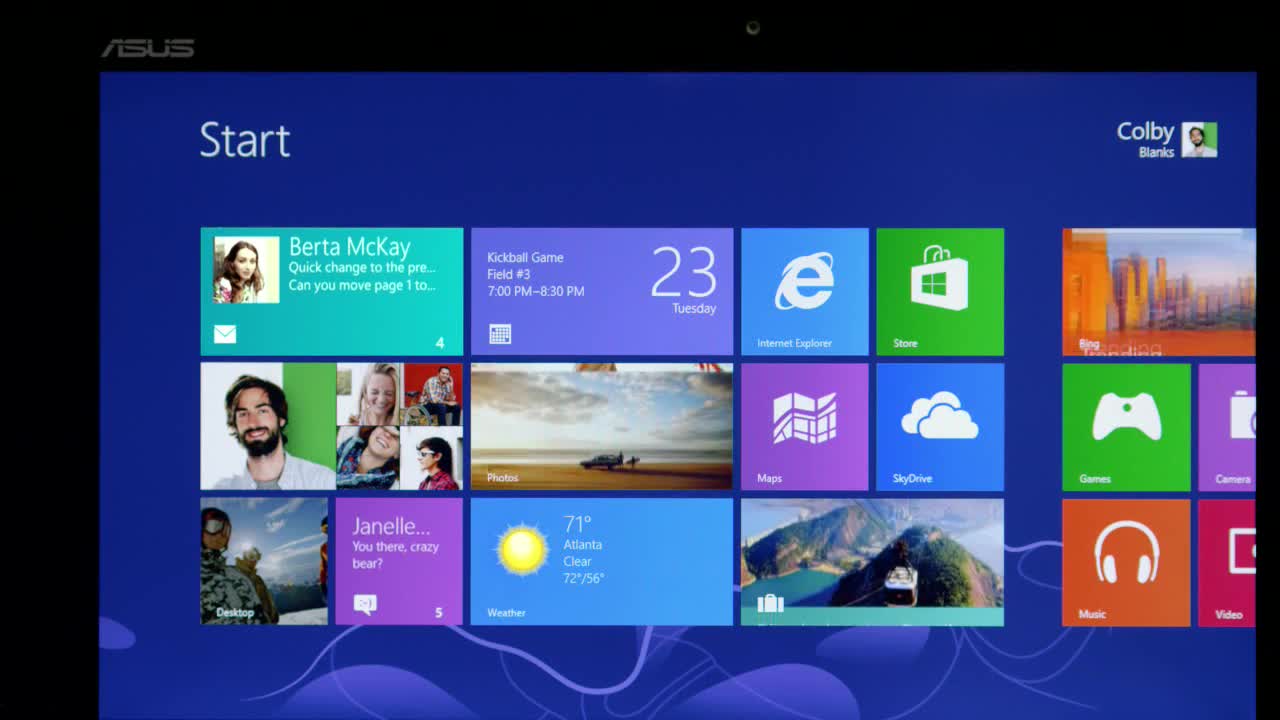
Task: Open the Desktop tile
Action: click(264, 562)
